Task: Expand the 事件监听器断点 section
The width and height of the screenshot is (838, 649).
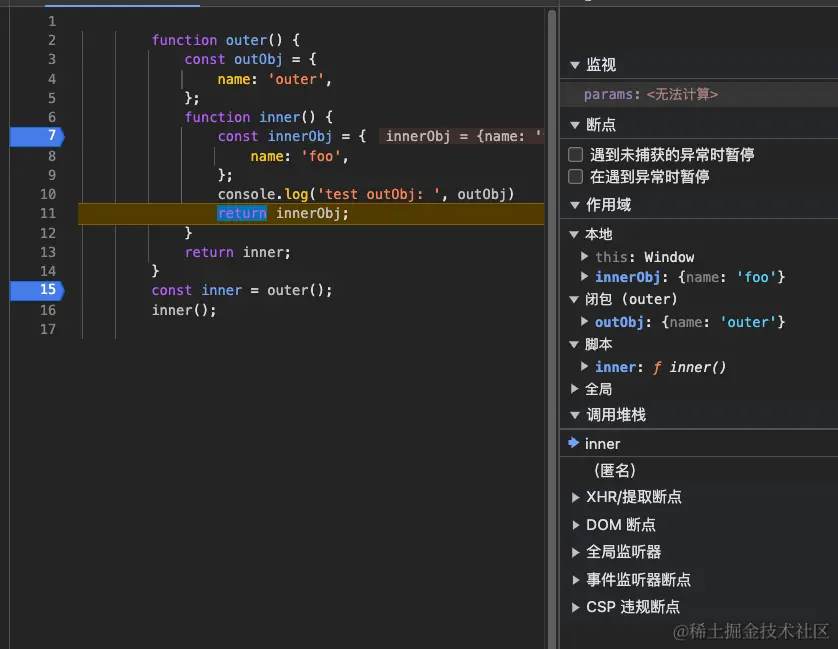Action: coord(577,578)
